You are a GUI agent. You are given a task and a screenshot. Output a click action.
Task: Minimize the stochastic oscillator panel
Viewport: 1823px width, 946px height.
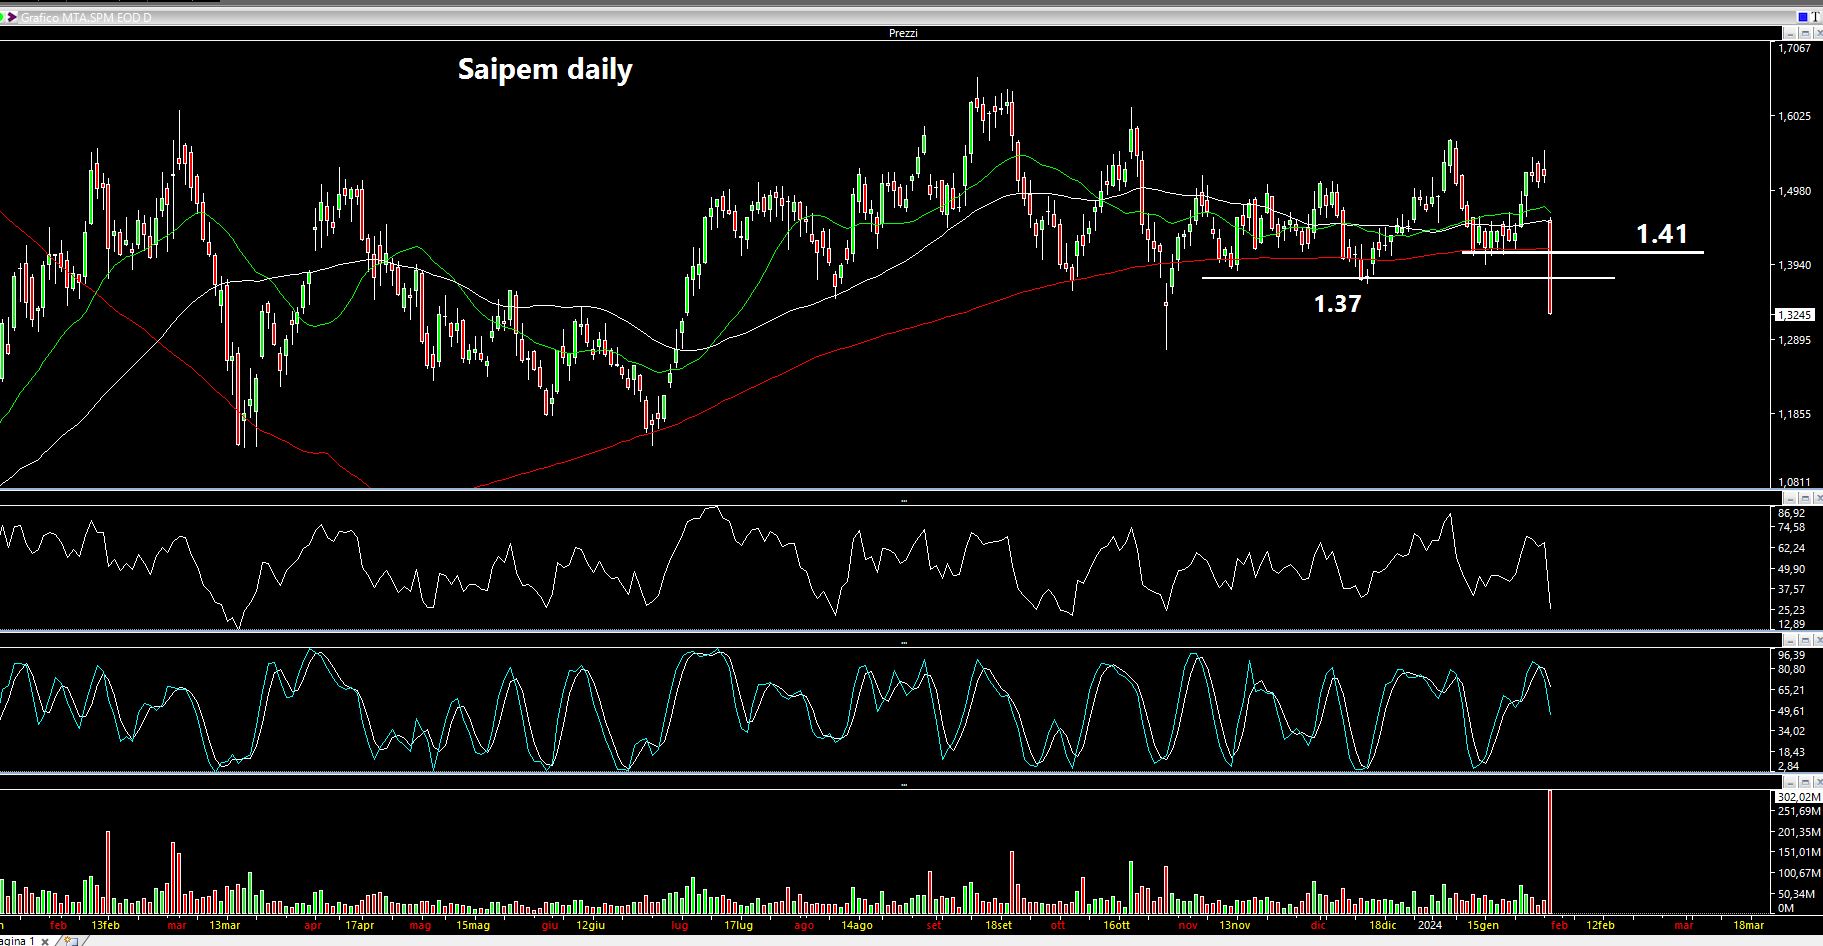(1790, 640)
